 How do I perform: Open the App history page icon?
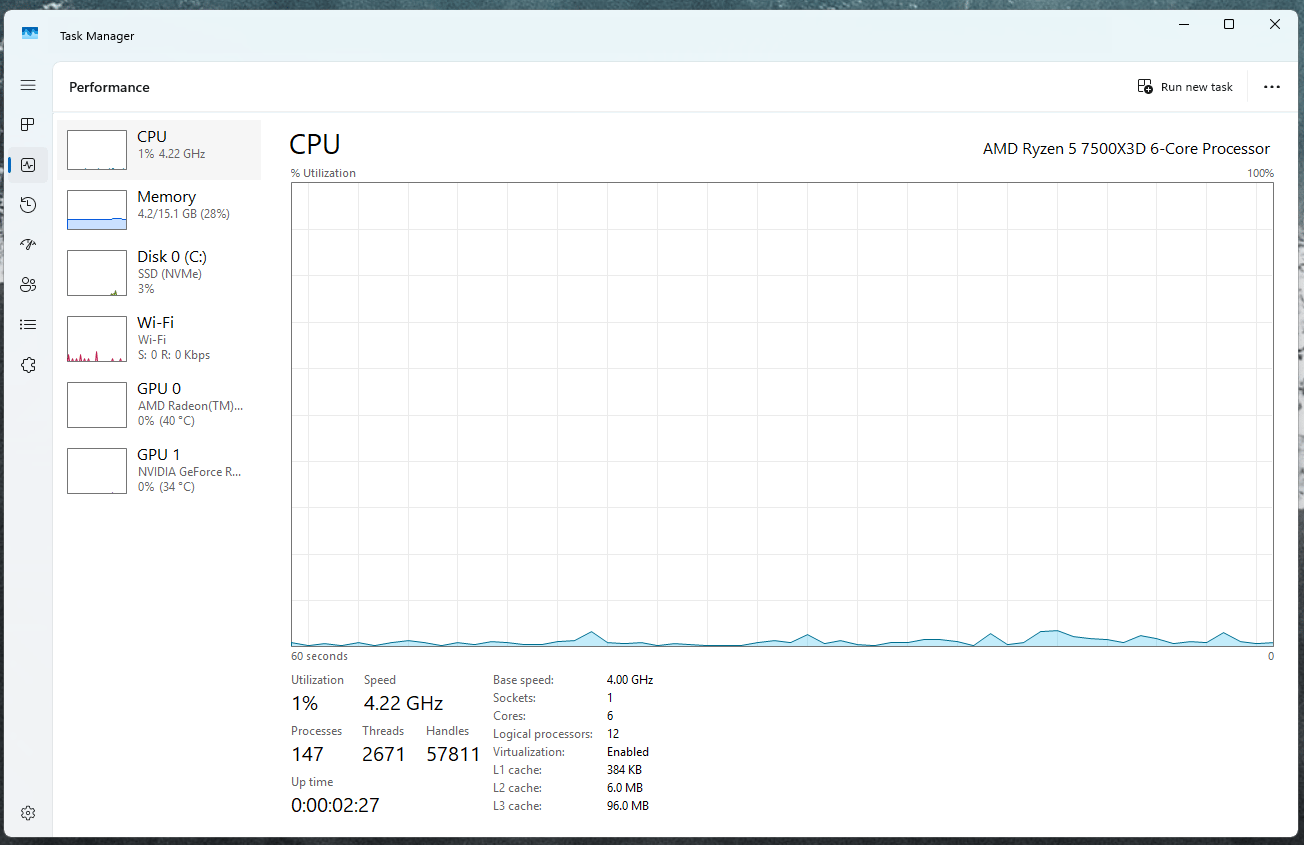point(28,205)
